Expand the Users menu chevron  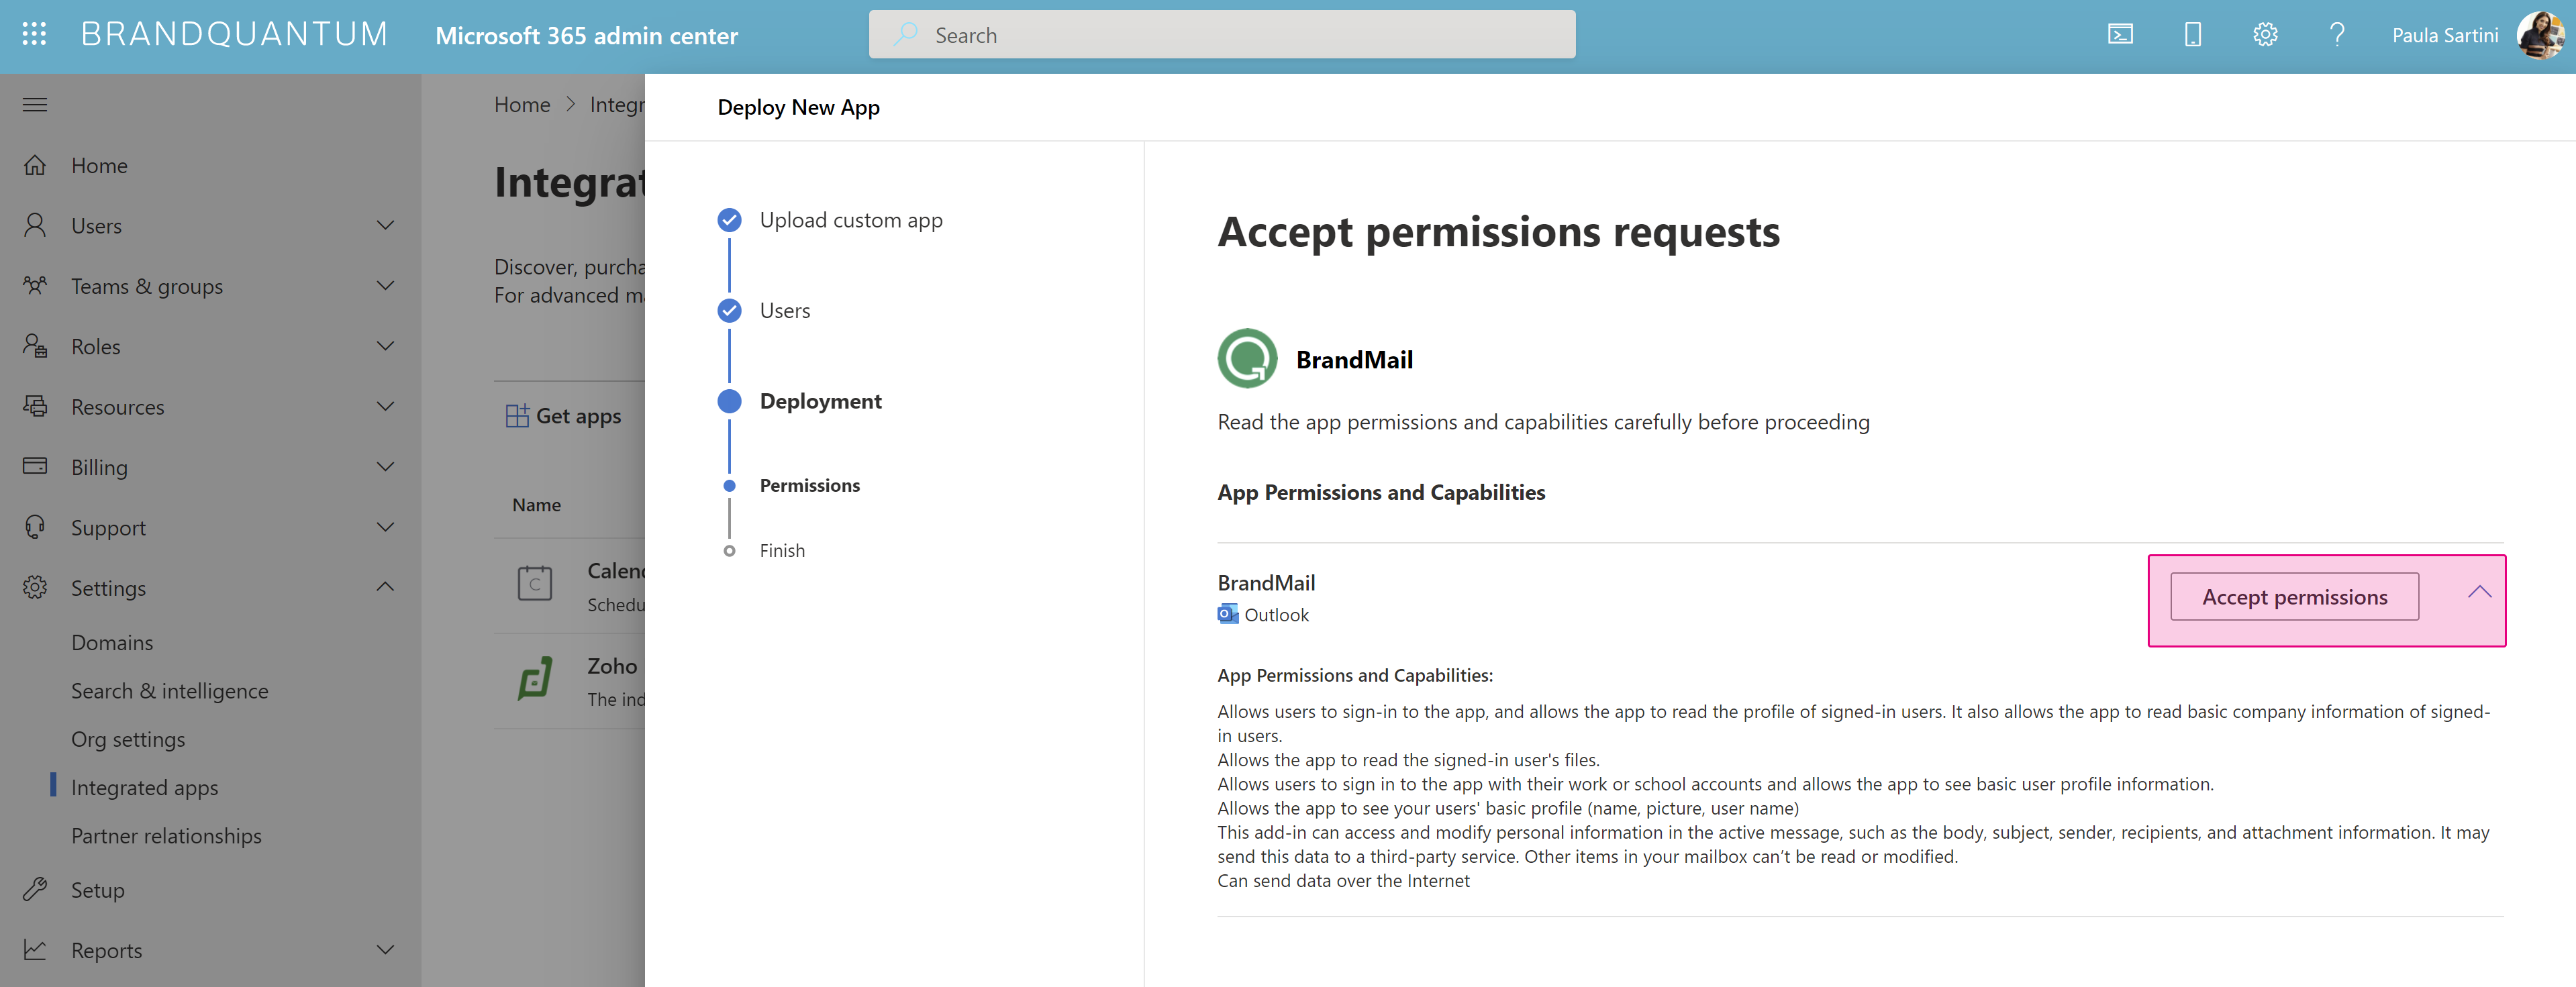[x=385, y=225]
